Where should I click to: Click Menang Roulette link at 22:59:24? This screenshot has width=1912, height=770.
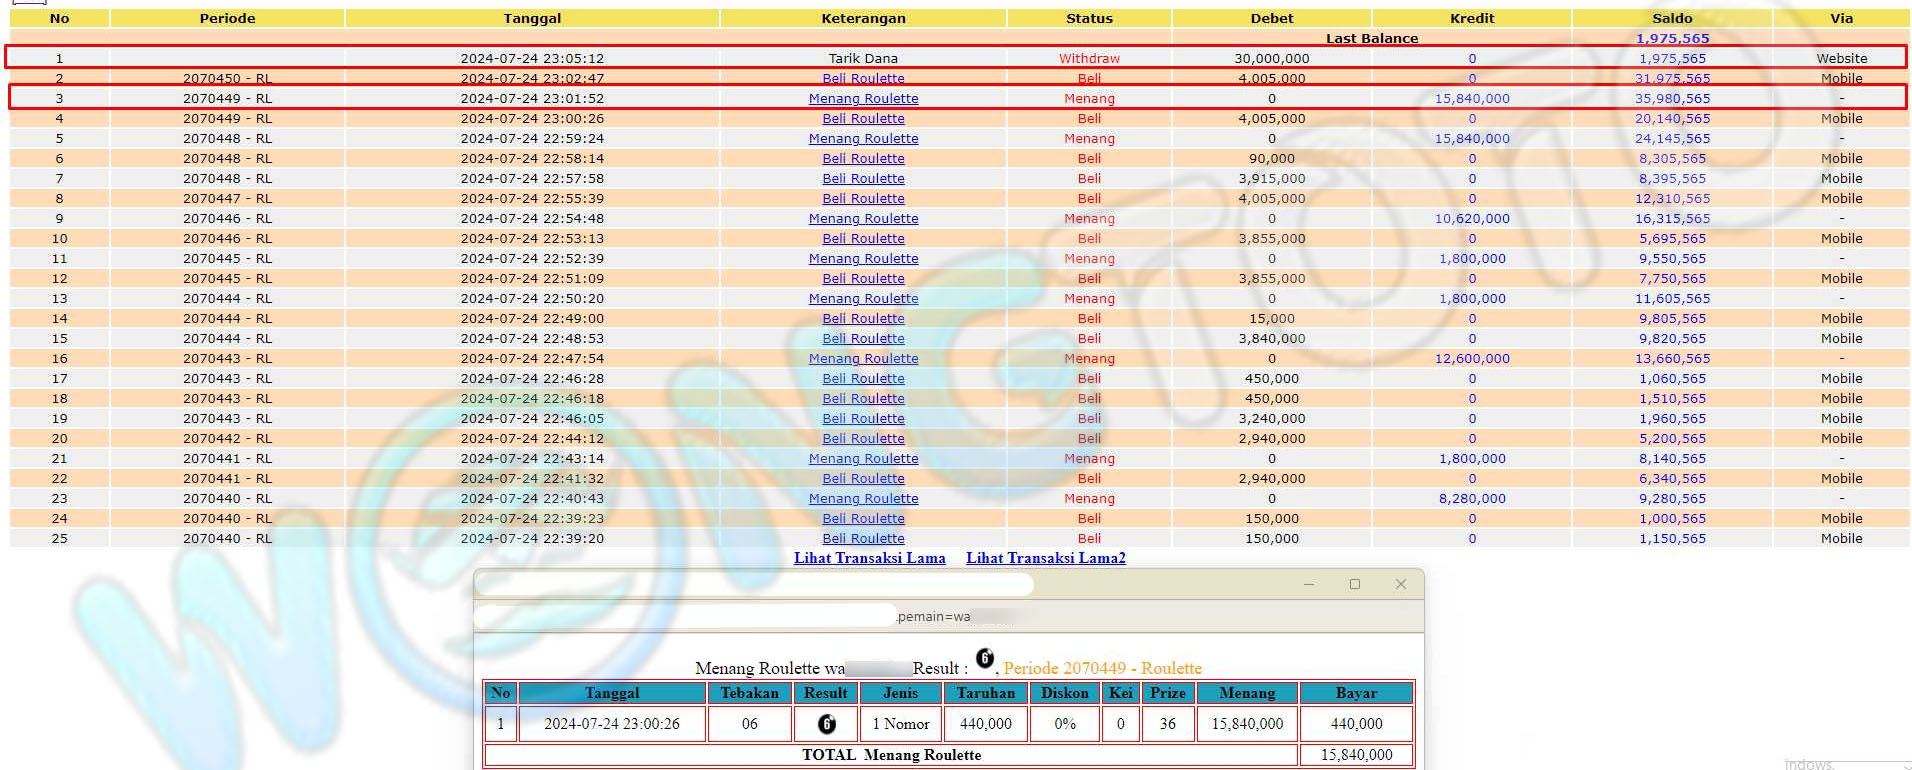[x=863, y=138]
